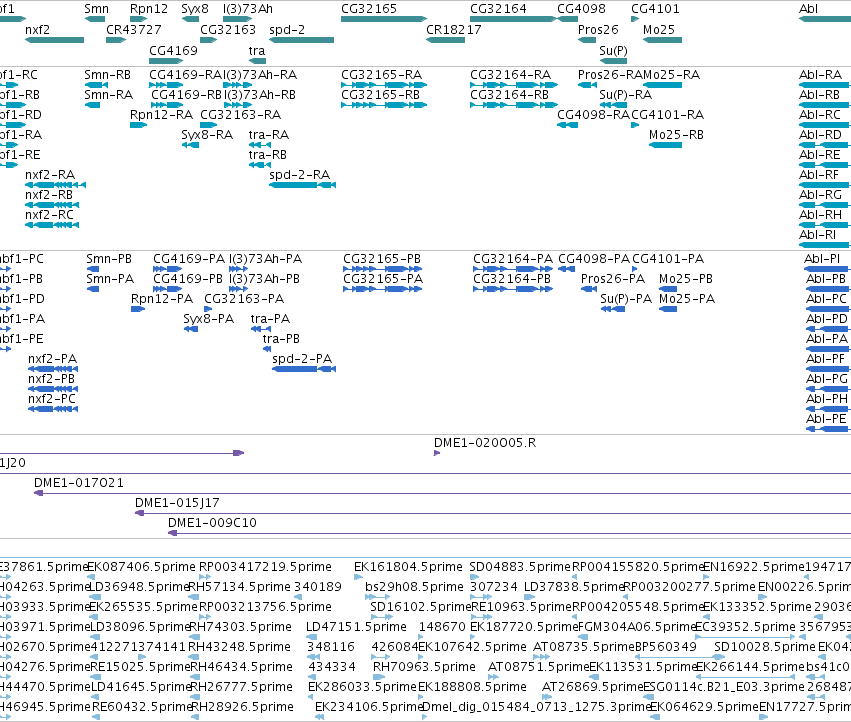The height and width of the screenshot is (722, 851).
Task: Click the Smn gene label
Action: point(97,9)
